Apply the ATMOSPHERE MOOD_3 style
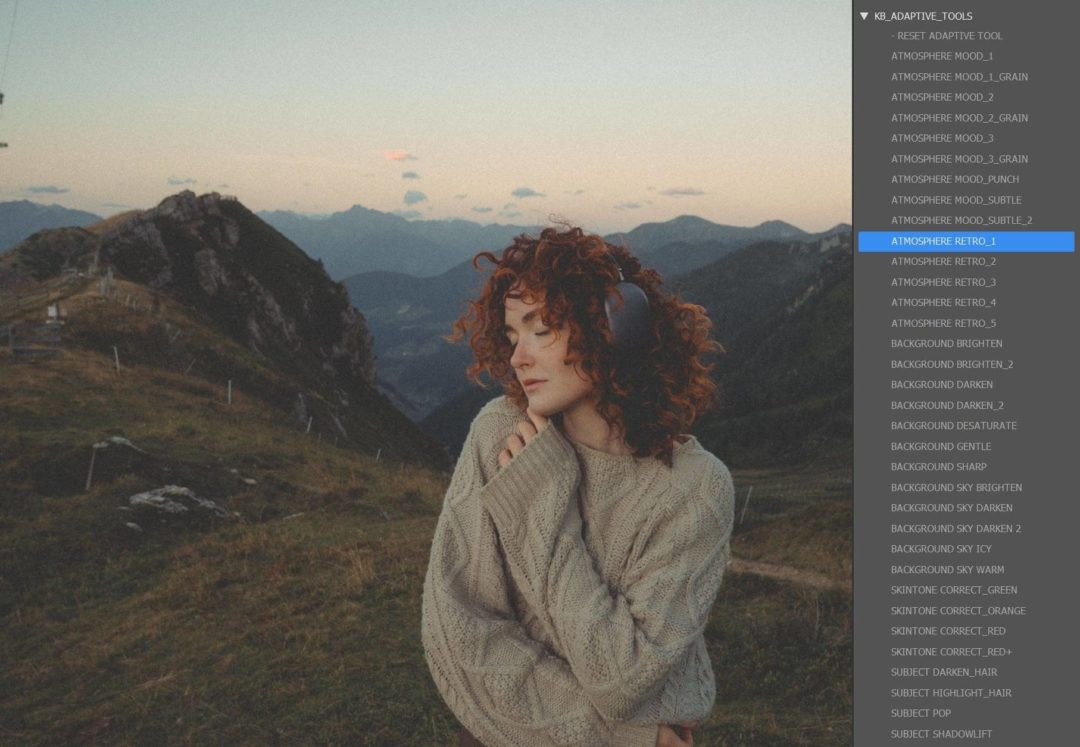 tap(946, 138)
